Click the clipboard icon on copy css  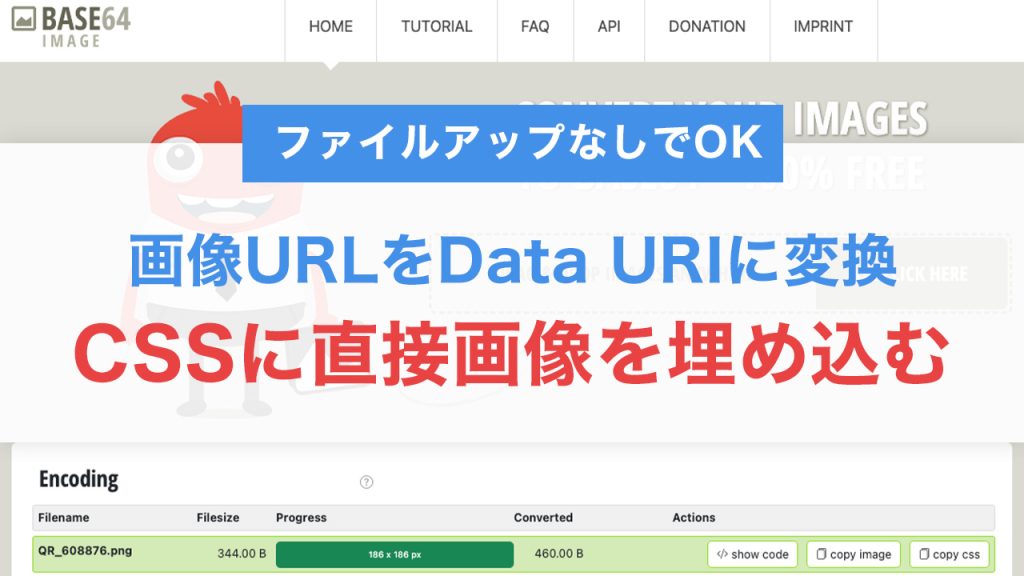pos(924,553)
